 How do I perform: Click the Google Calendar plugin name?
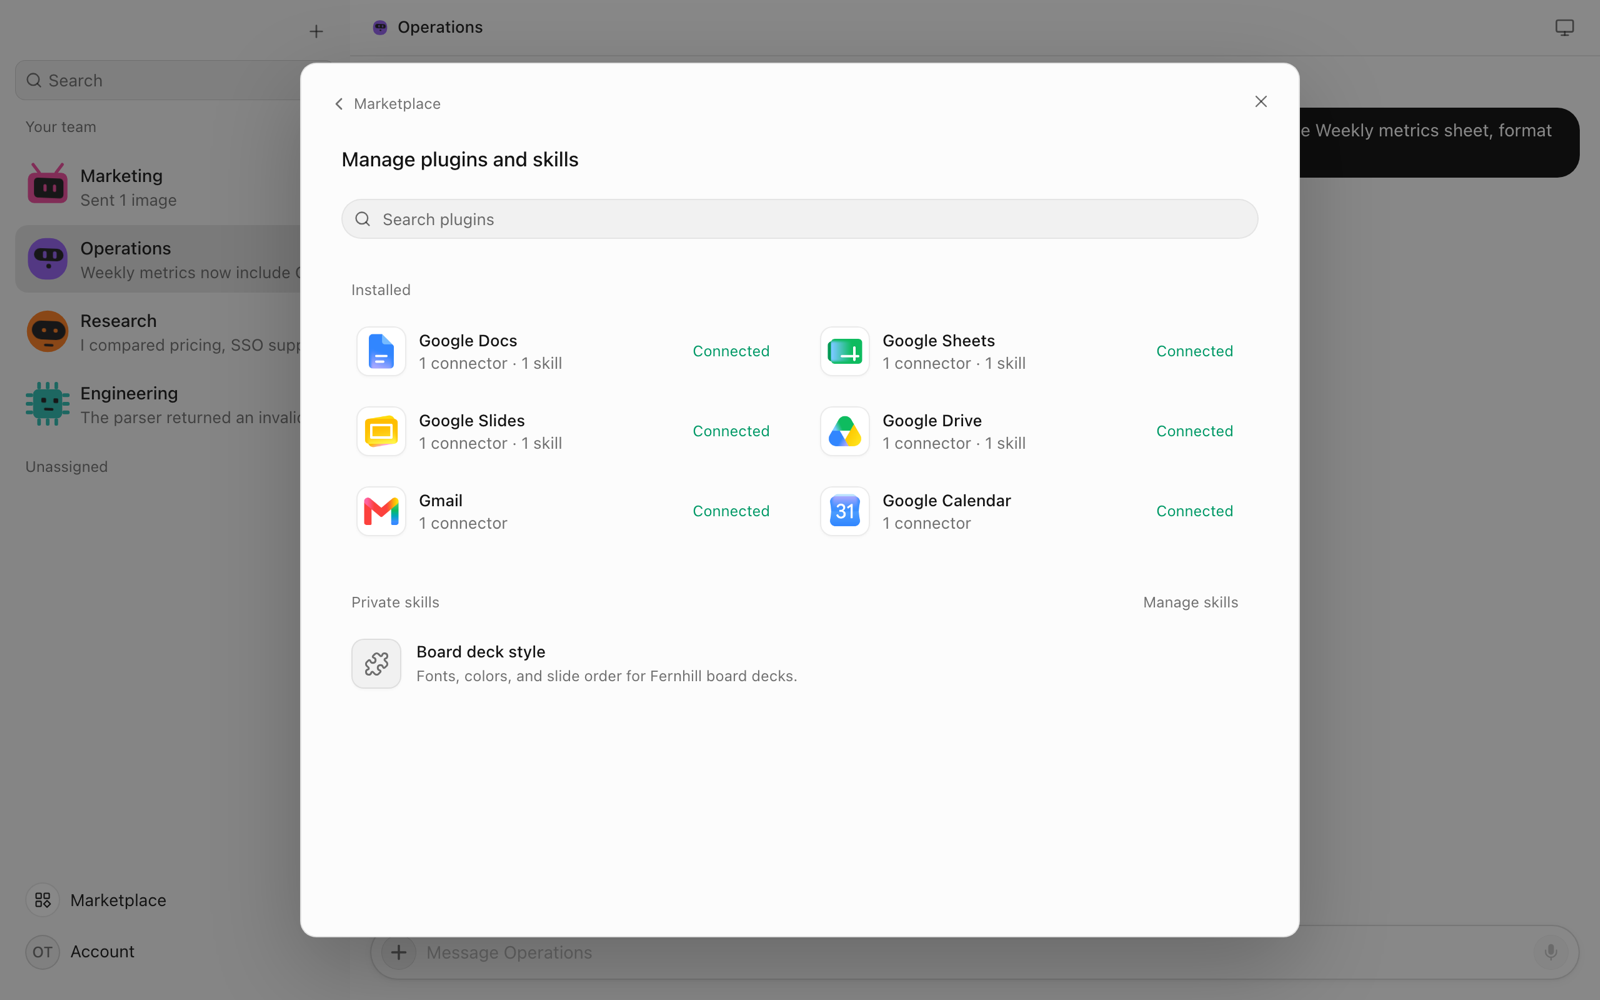point(947,501)
